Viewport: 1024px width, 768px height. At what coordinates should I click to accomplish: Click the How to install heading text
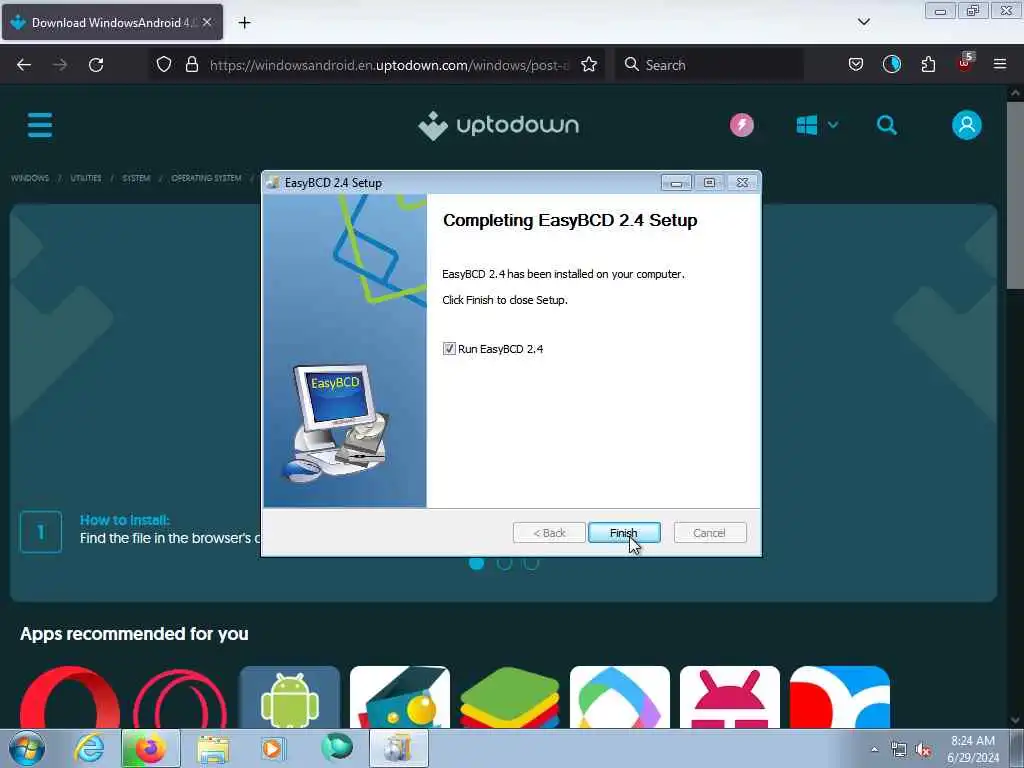(125, 520)
